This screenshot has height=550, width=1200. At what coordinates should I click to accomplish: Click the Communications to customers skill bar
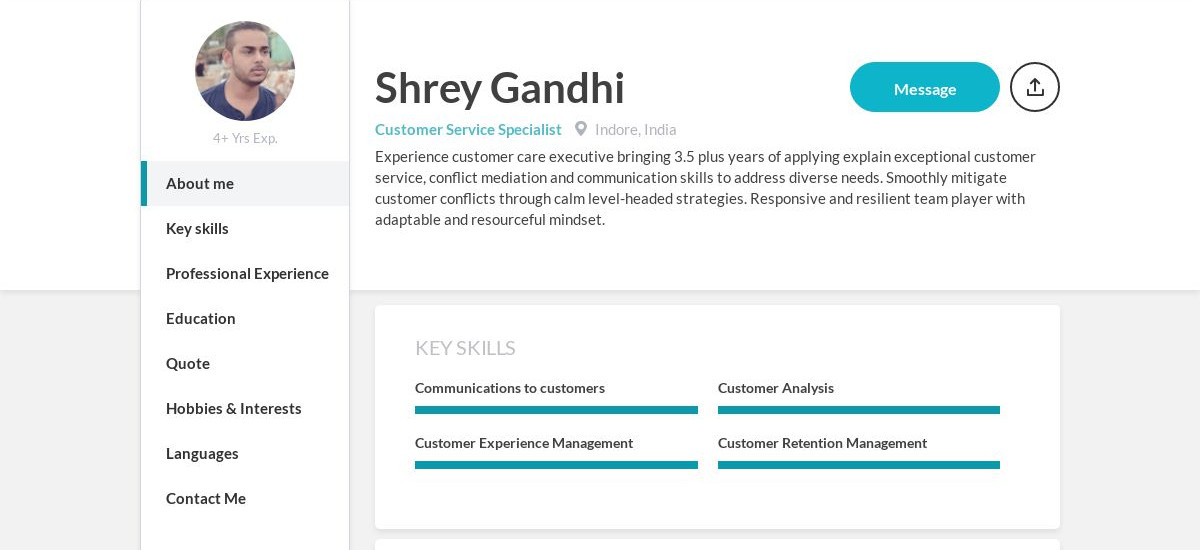click(x=556, y=410)
